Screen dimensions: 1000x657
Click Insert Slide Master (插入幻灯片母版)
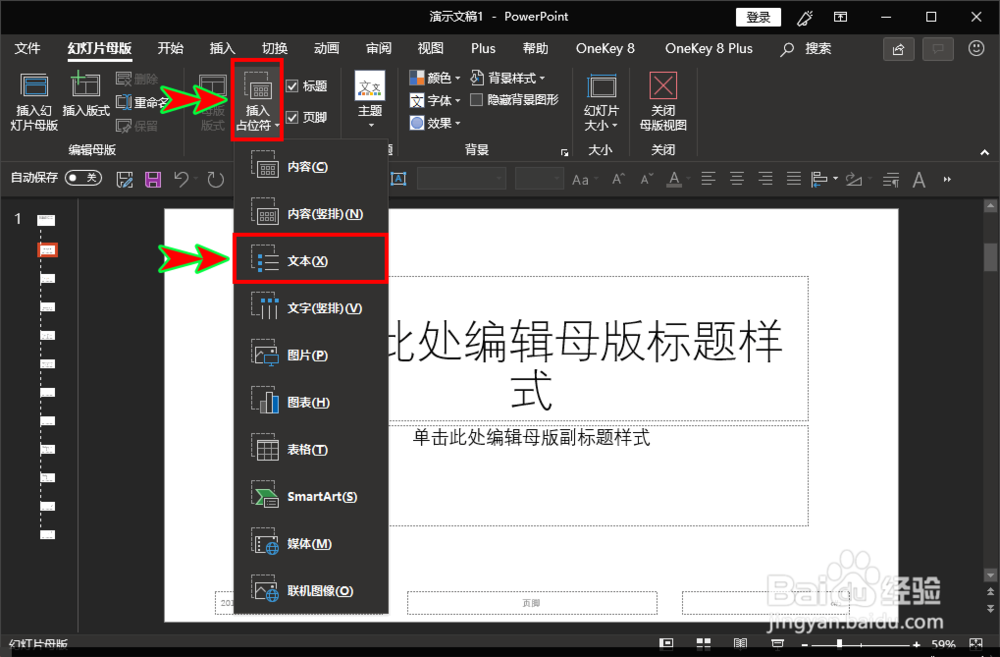34,101
